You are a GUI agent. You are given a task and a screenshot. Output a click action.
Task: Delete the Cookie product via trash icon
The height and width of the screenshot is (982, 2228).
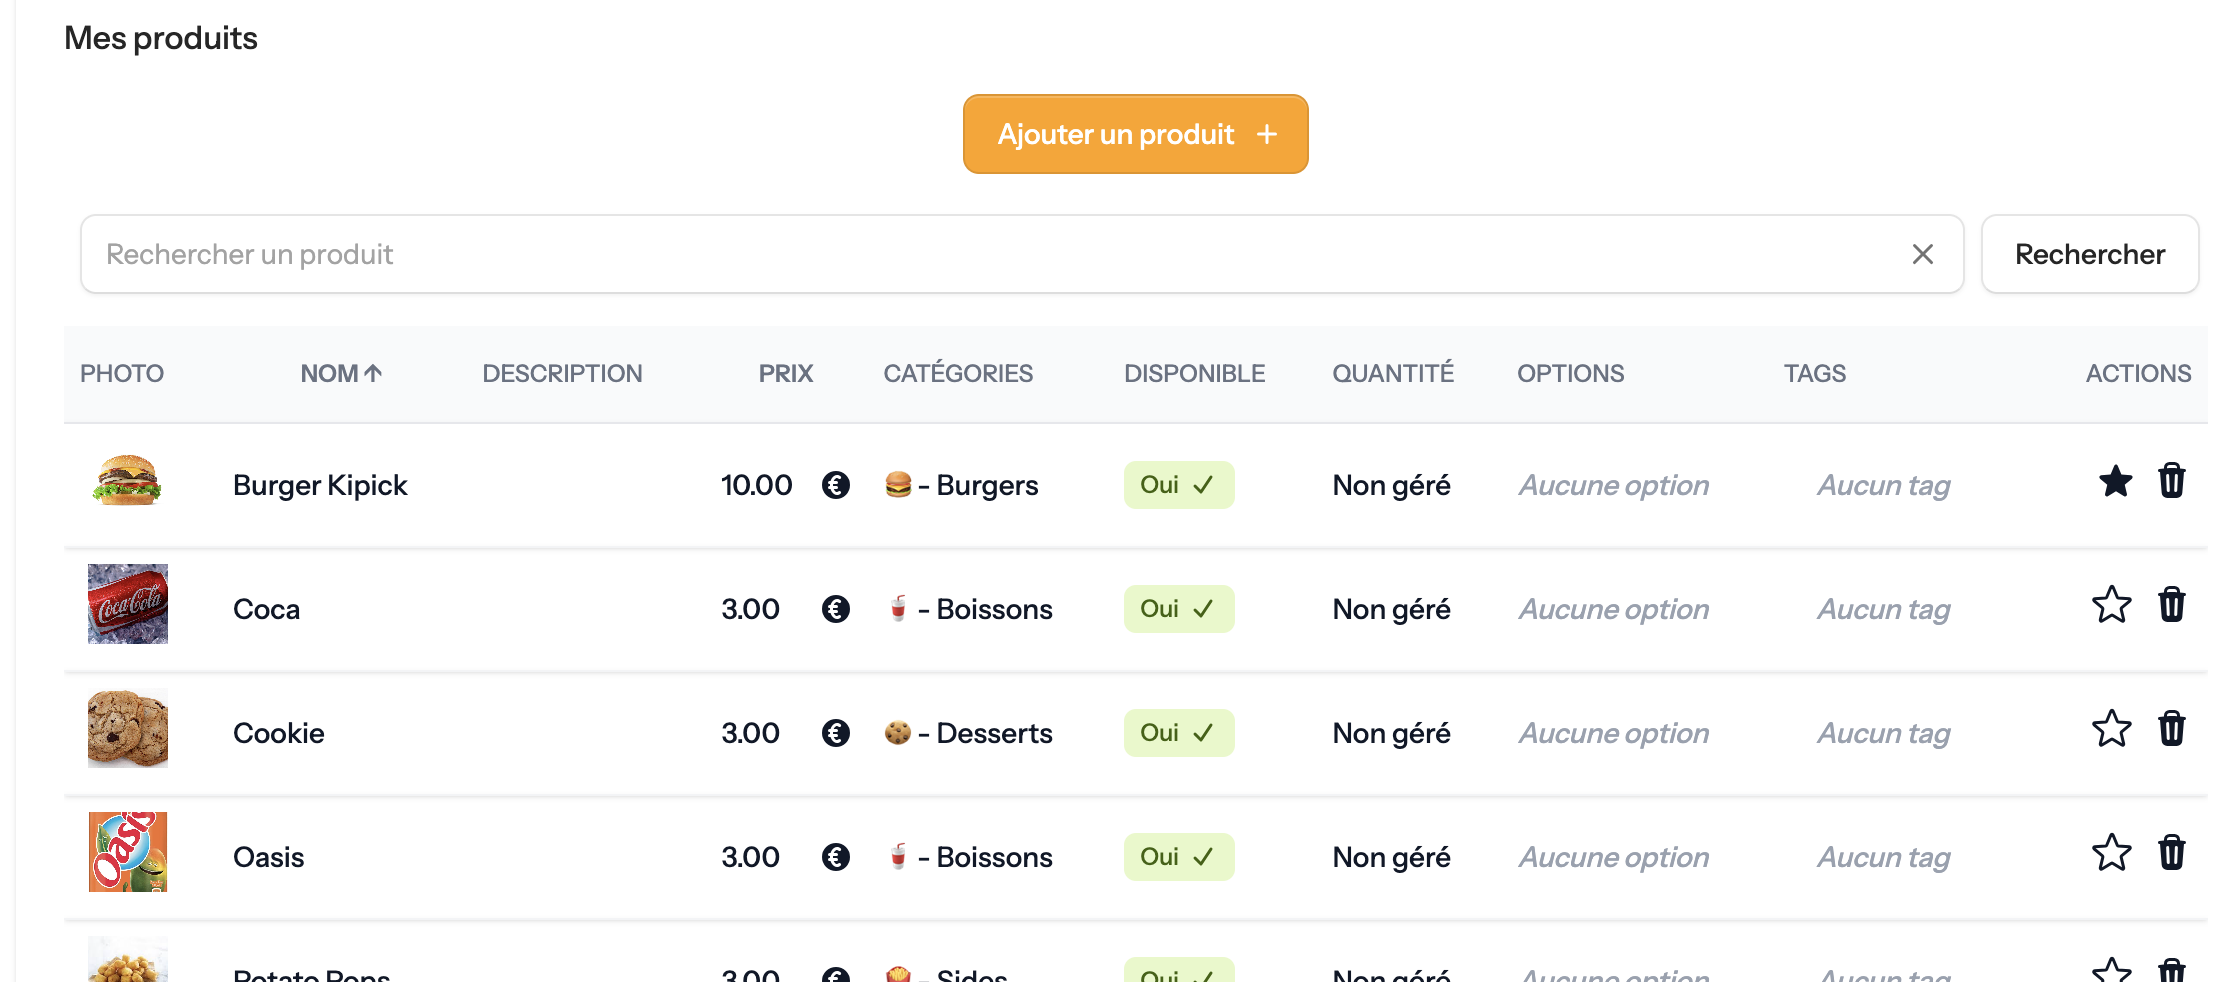(2172, 730)
